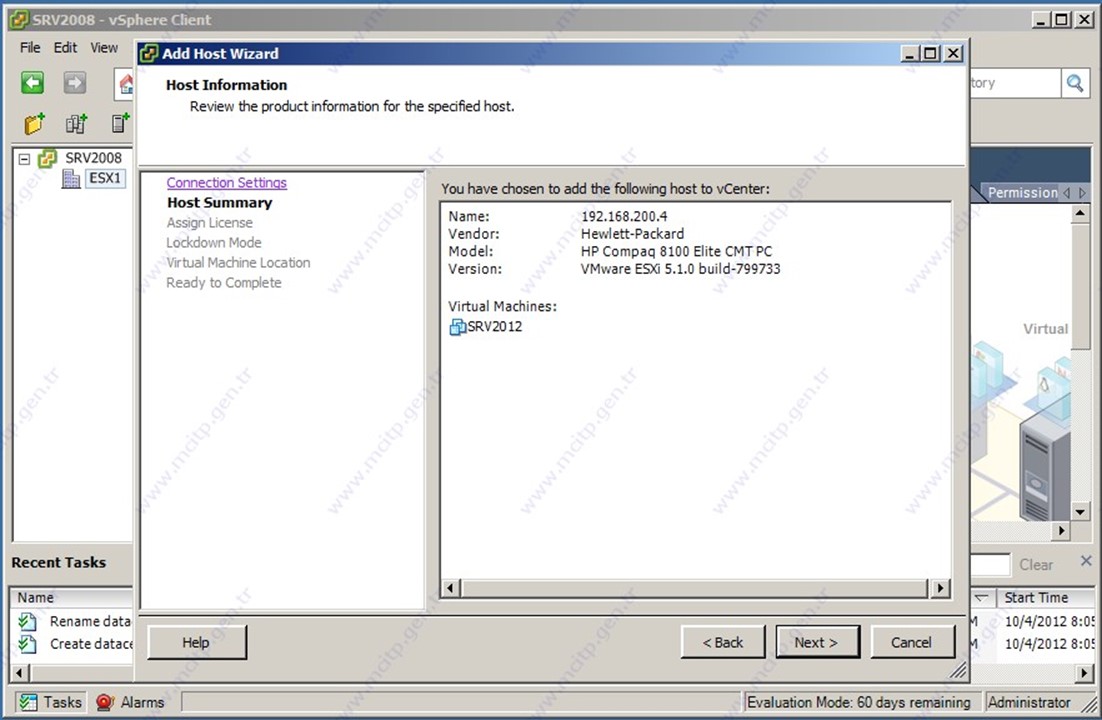Click main panel scroll-down arrow
Viewport: 1102px width, 720px height.
tap(1080, 511)
